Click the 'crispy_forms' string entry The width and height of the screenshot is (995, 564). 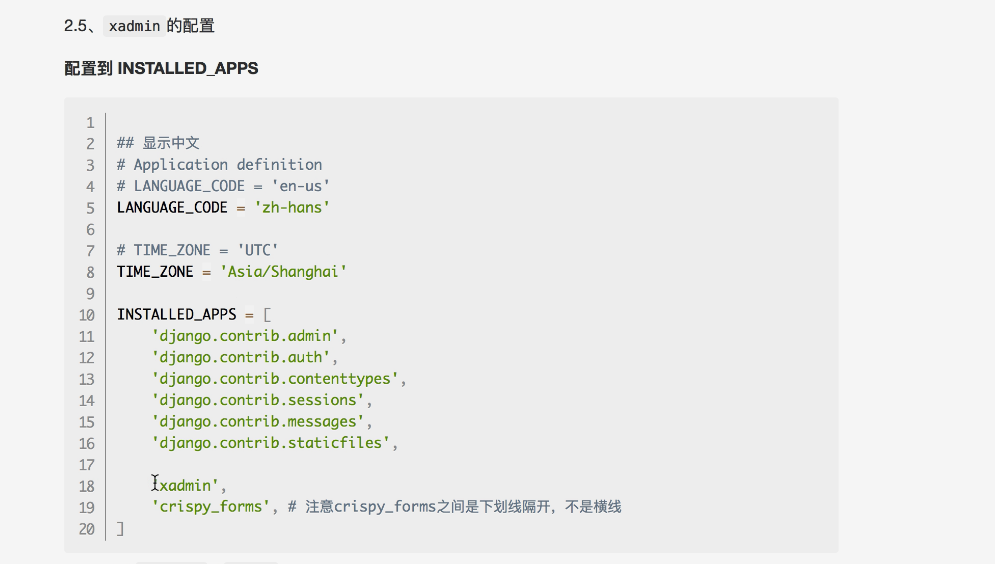[209, 507]
